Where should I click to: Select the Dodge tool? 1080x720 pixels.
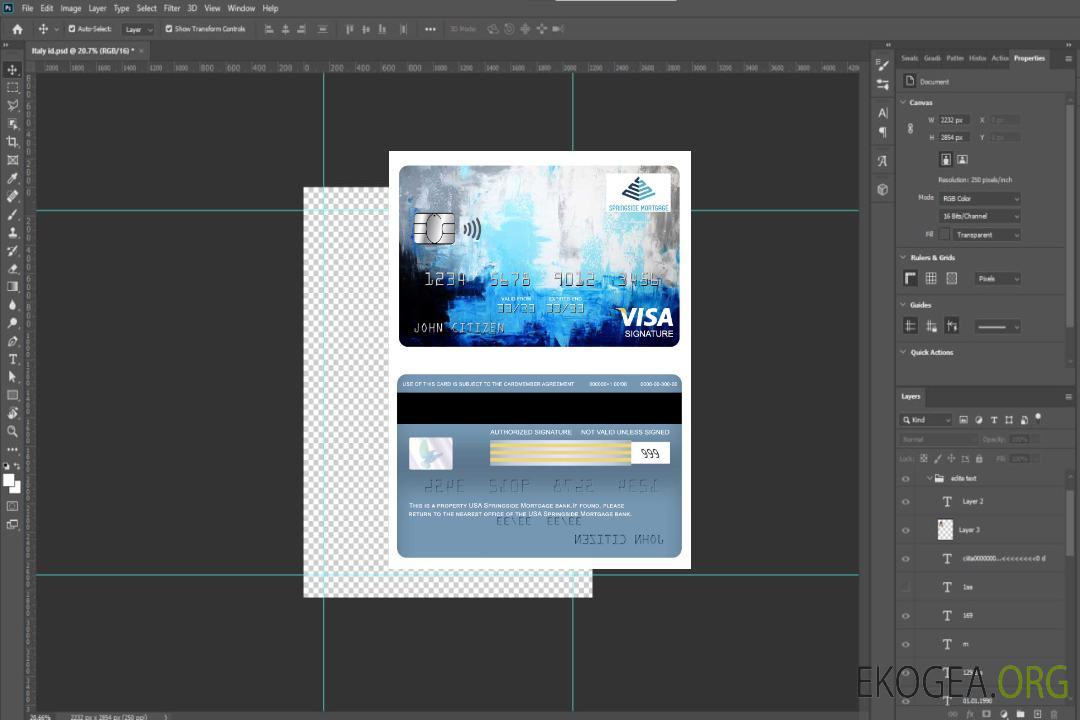12,322
